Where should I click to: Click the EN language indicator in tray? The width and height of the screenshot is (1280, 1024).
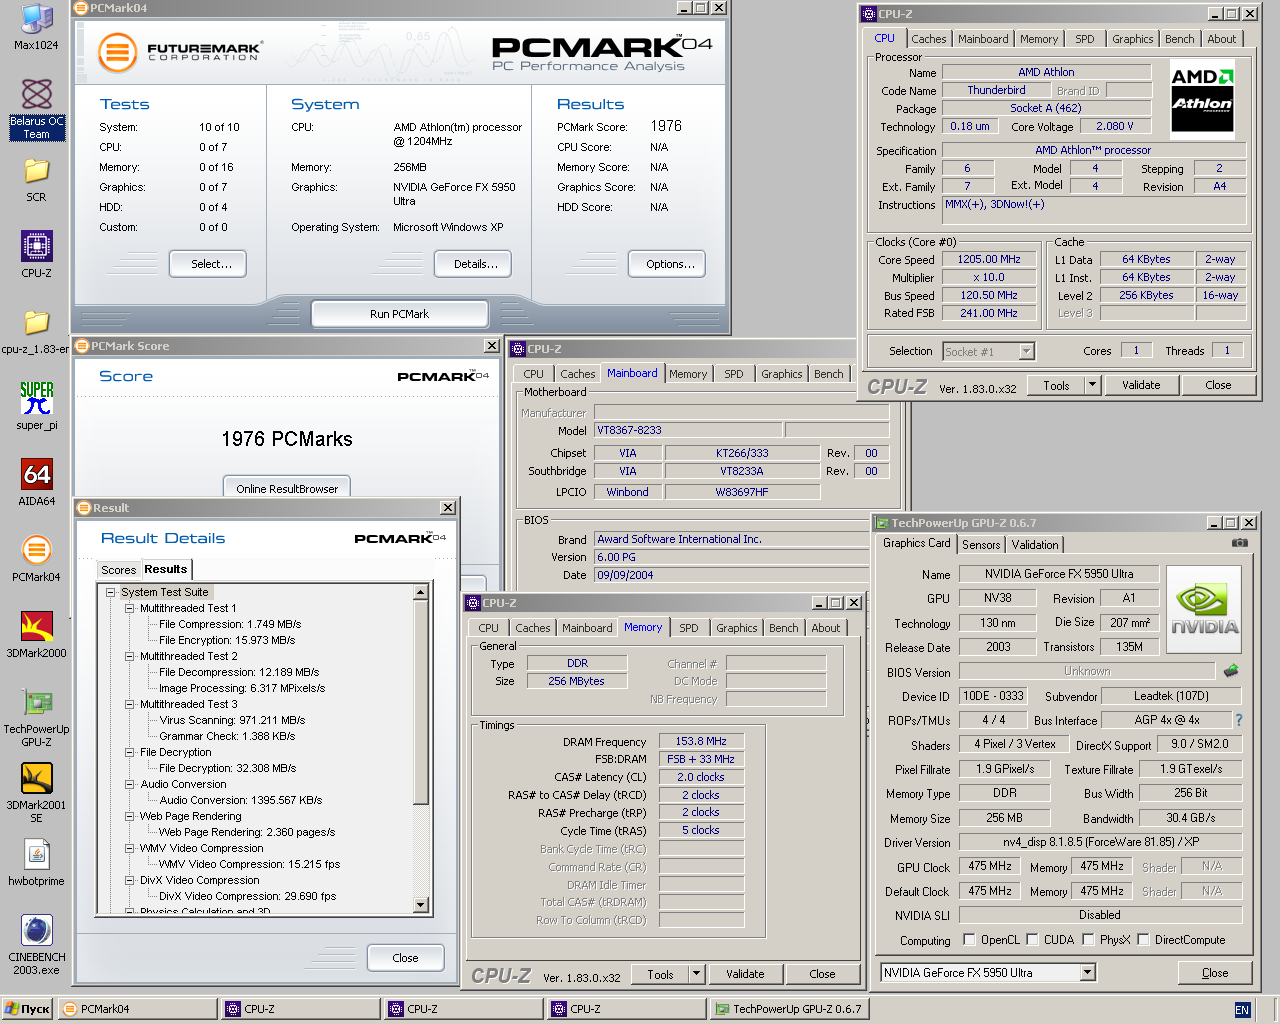(x=1242, y=1010)
